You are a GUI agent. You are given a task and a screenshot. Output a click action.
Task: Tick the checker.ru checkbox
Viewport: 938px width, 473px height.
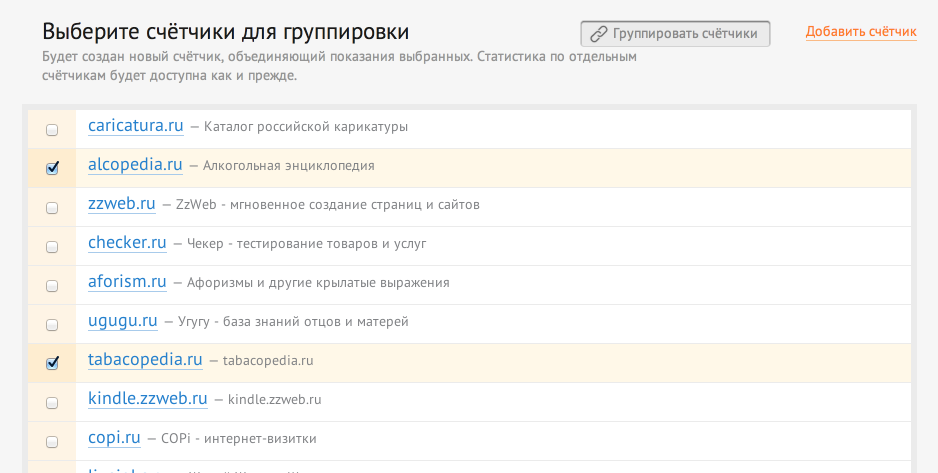tap(52, 247)
